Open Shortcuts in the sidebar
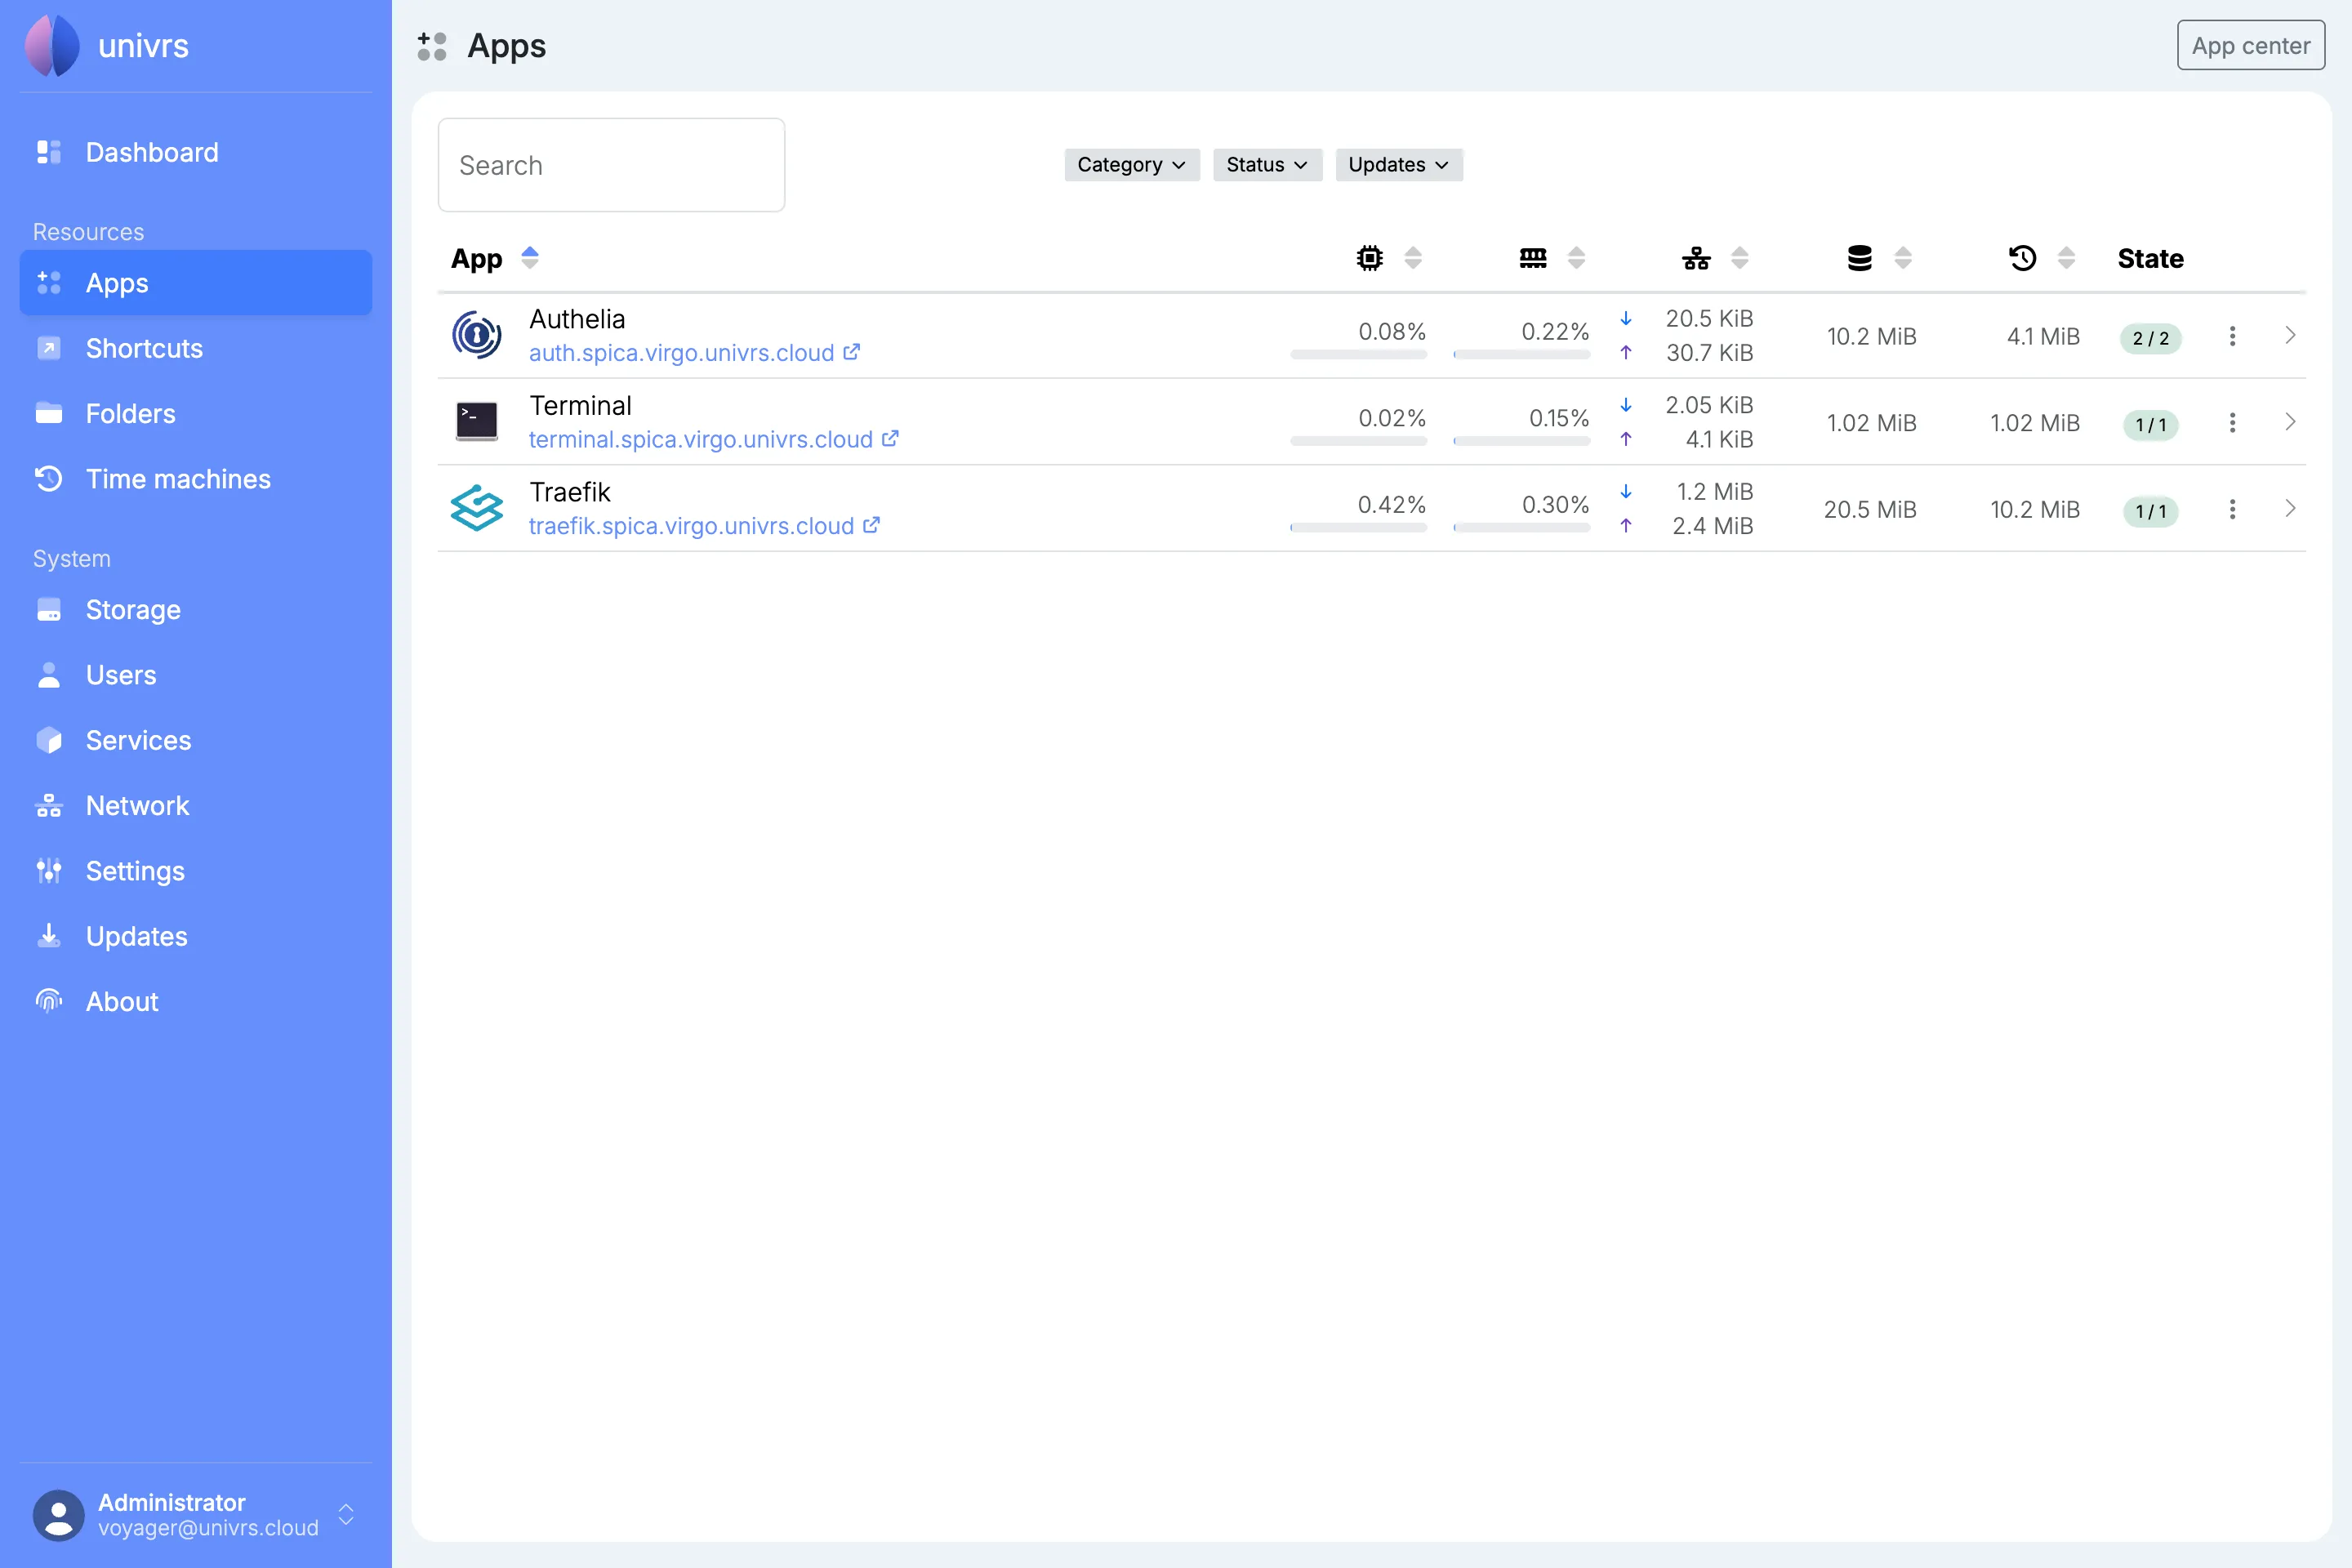Screen dimensions: 2352x1568 tap(196, 348)
